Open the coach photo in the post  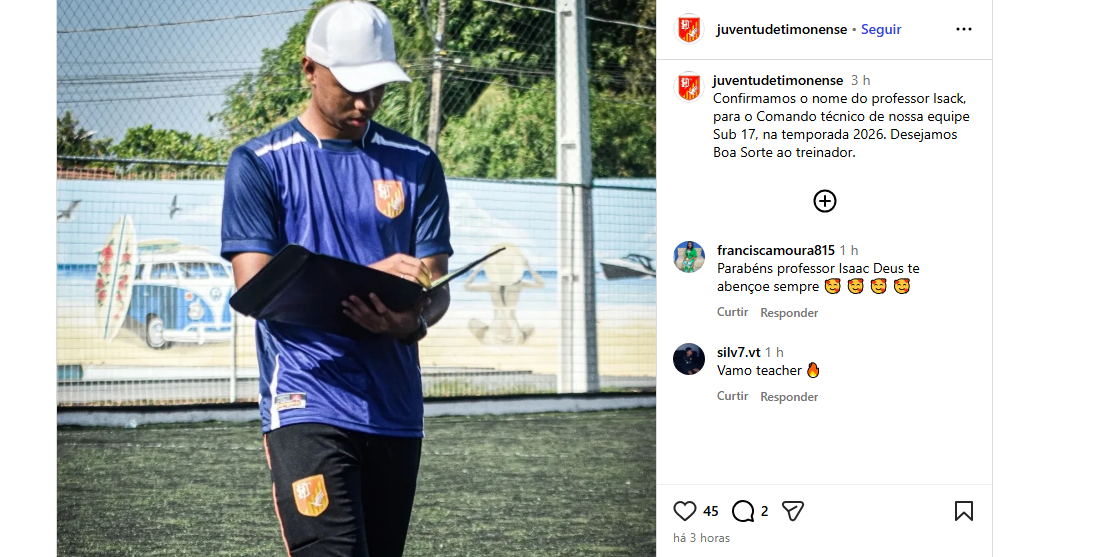357,278
